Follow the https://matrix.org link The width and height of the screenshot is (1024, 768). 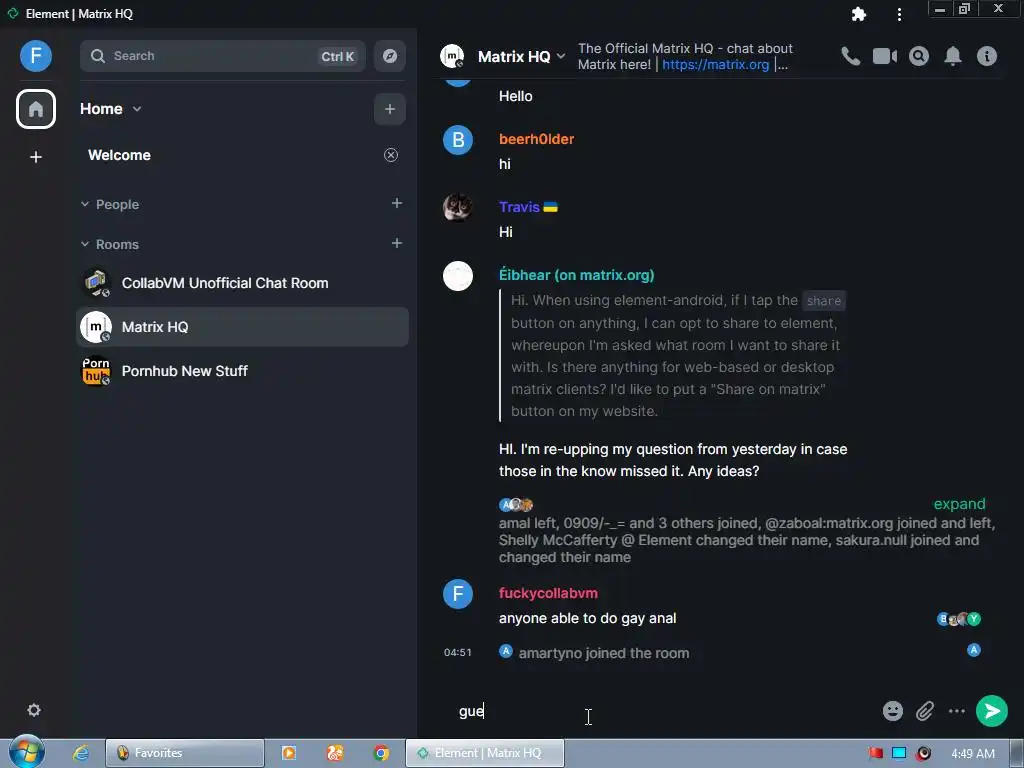[715, 65]
